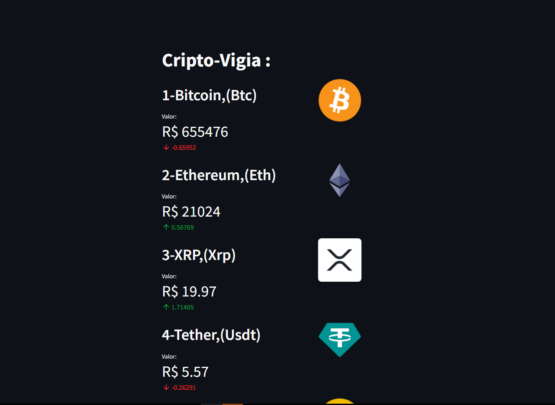Click the -0.65952 change under Bitcoin

(184, 148)
